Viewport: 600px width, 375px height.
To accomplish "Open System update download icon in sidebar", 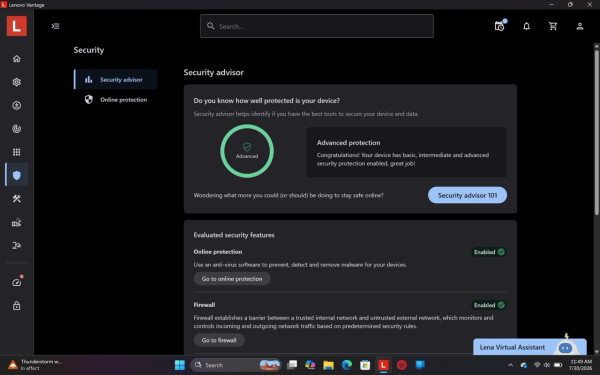I will click(16, 105).
